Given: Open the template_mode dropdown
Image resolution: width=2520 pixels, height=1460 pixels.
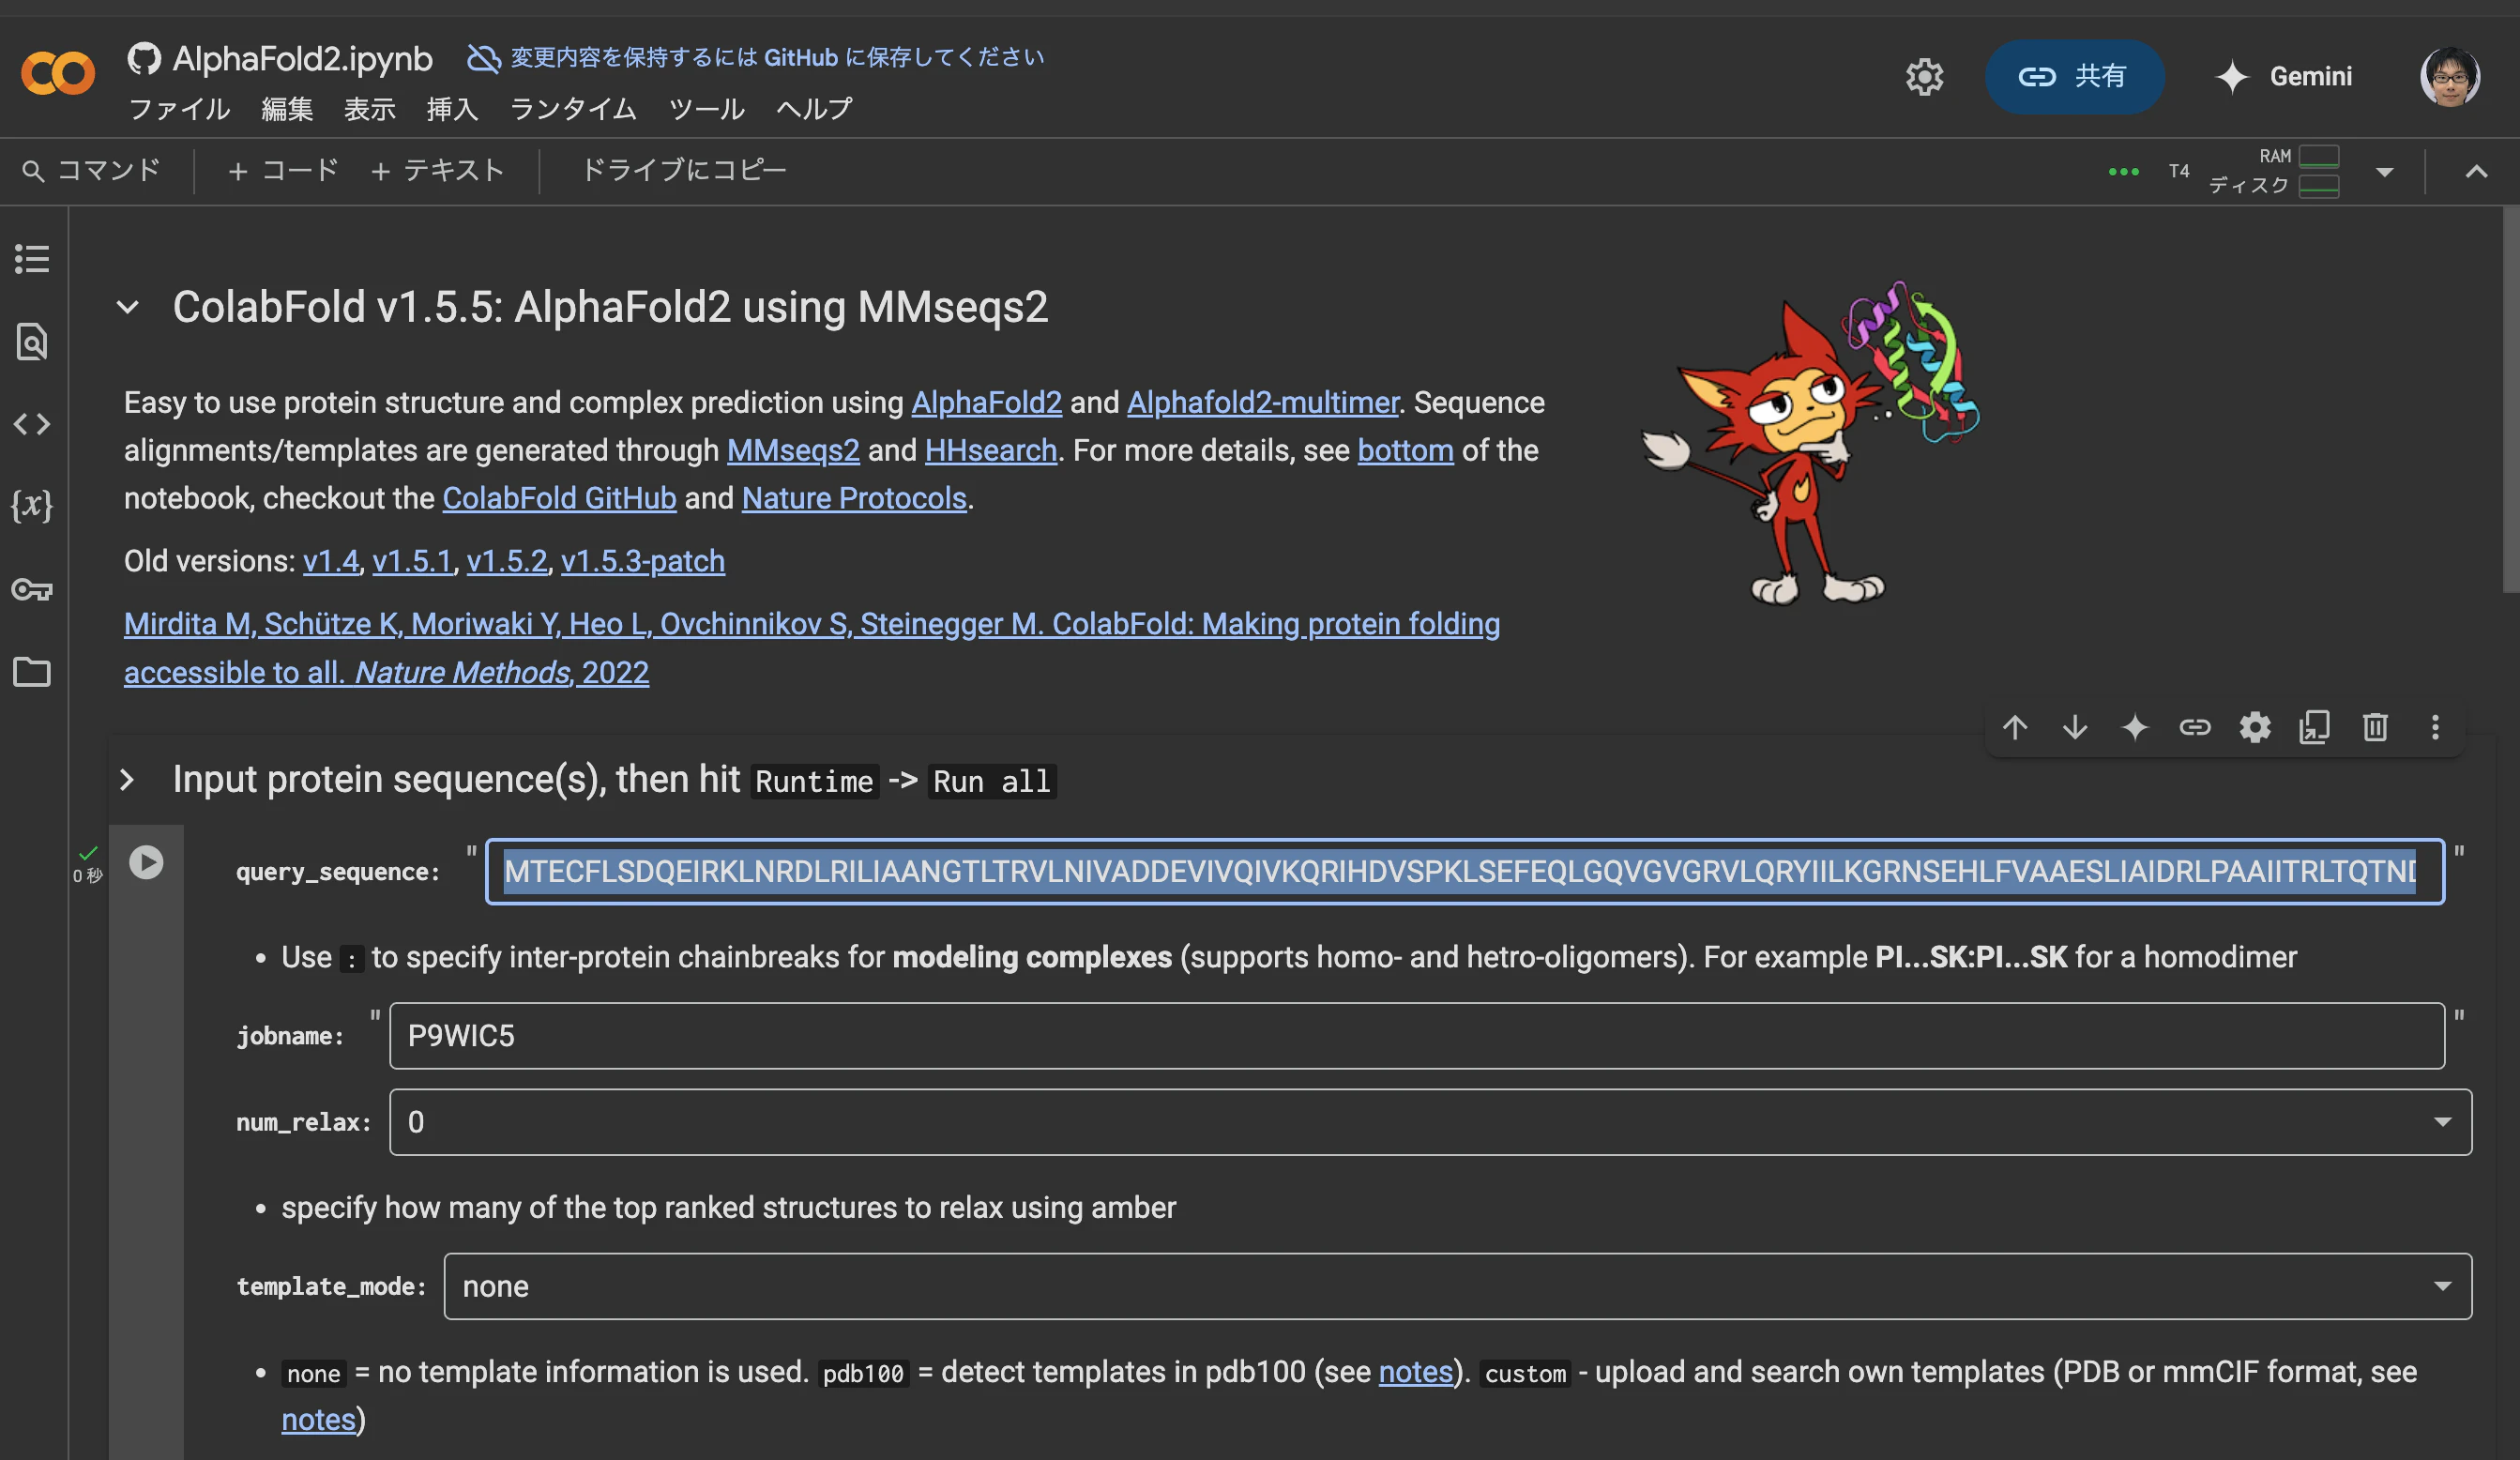Looking at the screenshot, I should tap(1458, 1286).
